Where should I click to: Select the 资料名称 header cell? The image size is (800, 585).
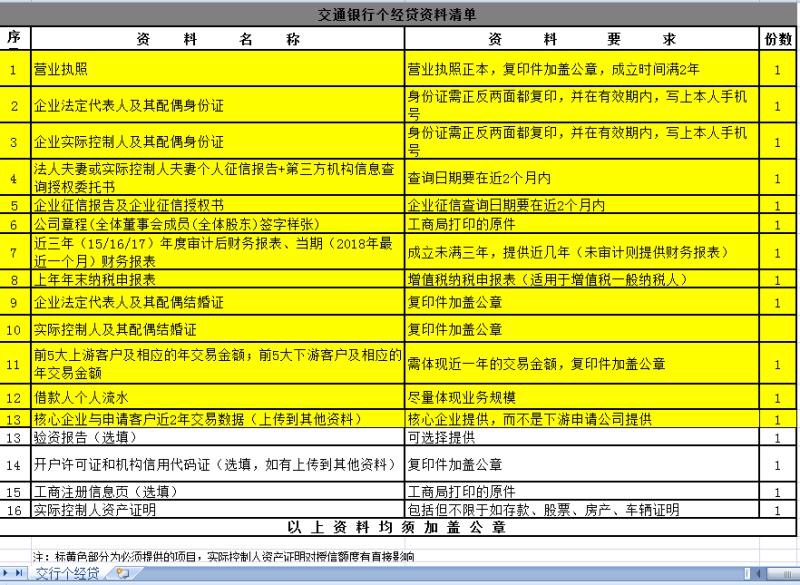tap(218, 39)
